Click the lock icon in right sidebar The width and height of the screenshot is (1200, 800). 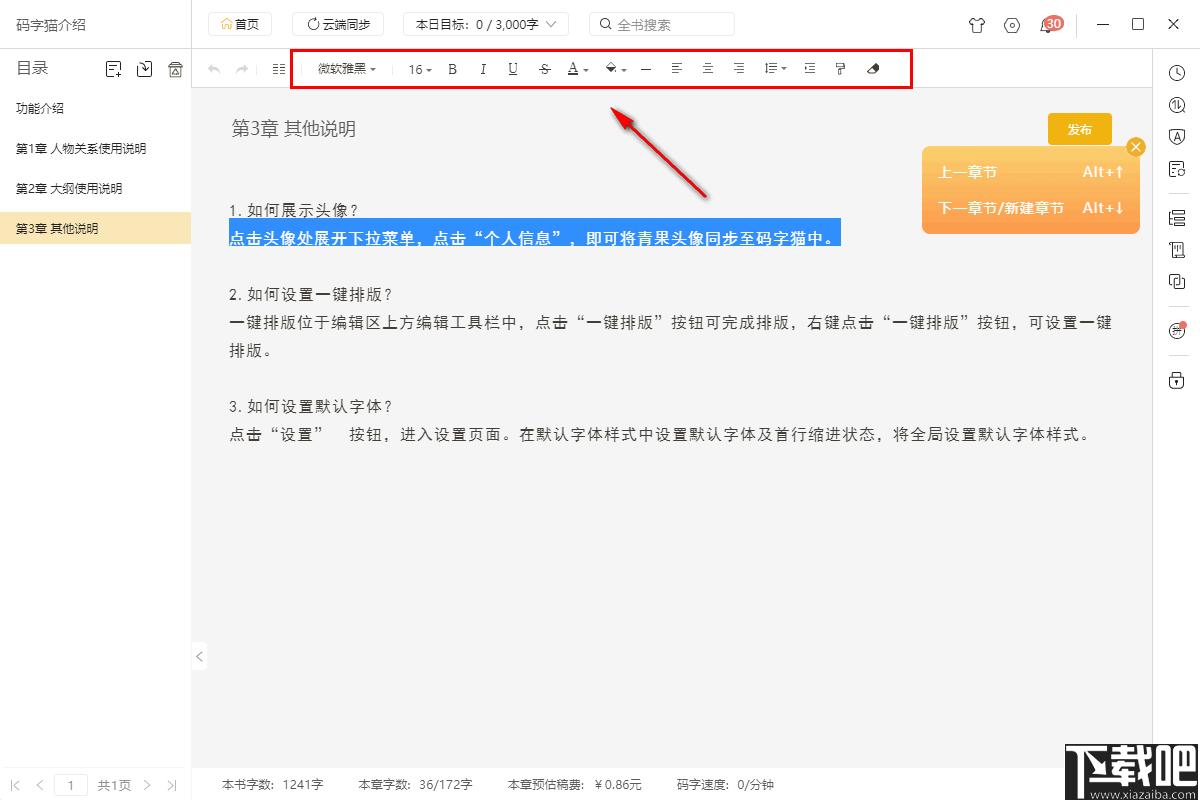pyautogui.click(x=1176, y=380)
